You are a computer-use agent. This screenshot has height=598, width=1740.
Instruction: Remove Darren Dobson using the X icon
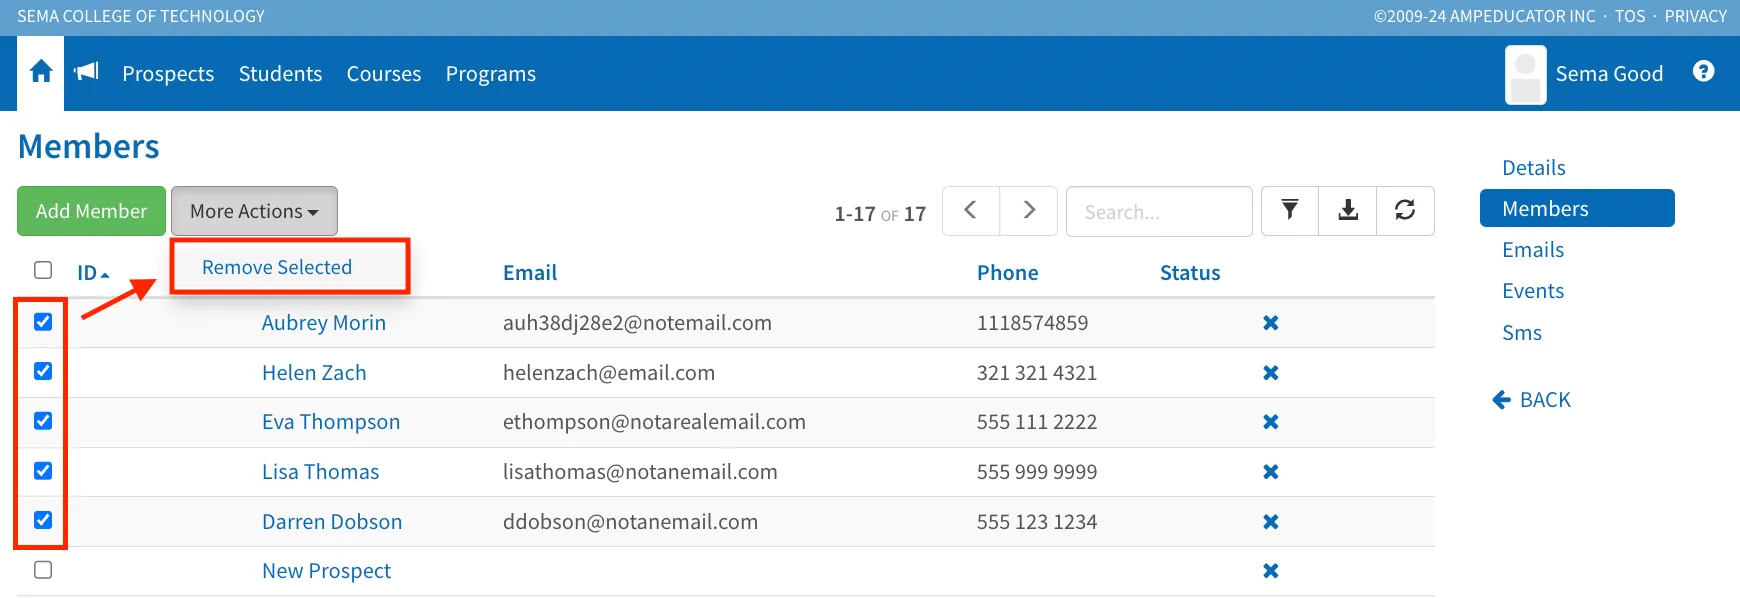coord(1271,522)
